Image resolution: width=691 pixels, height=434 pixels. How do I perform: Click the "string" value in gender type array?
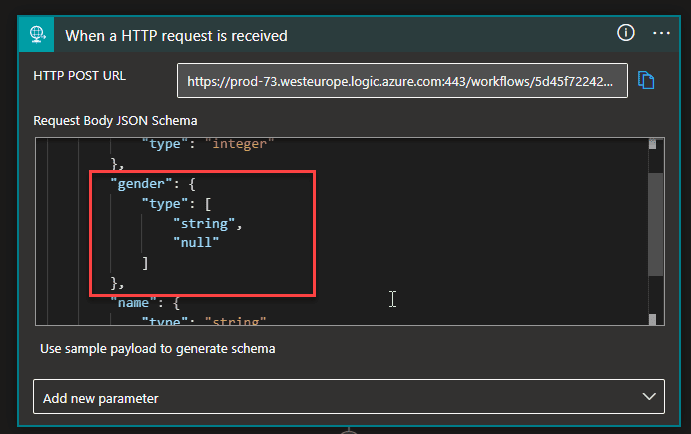tap(207, 223)
